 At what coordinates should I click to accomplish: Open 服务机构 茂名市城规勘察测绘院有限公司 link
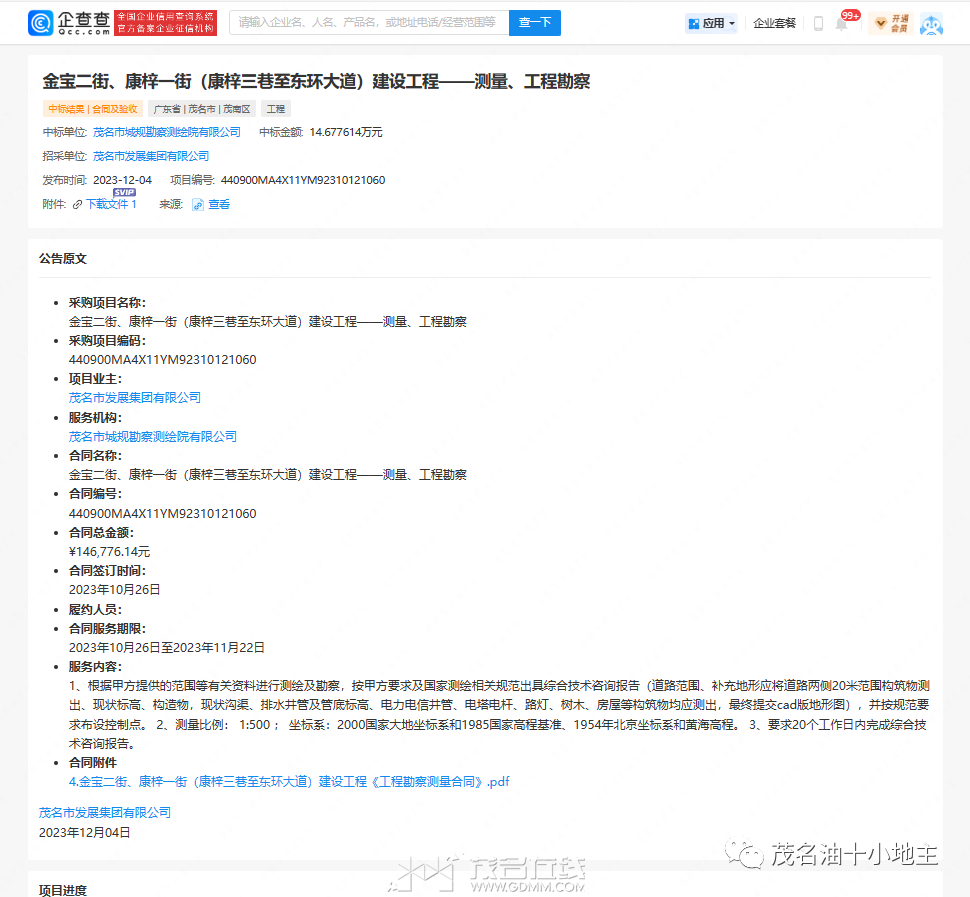click(153, 437)
